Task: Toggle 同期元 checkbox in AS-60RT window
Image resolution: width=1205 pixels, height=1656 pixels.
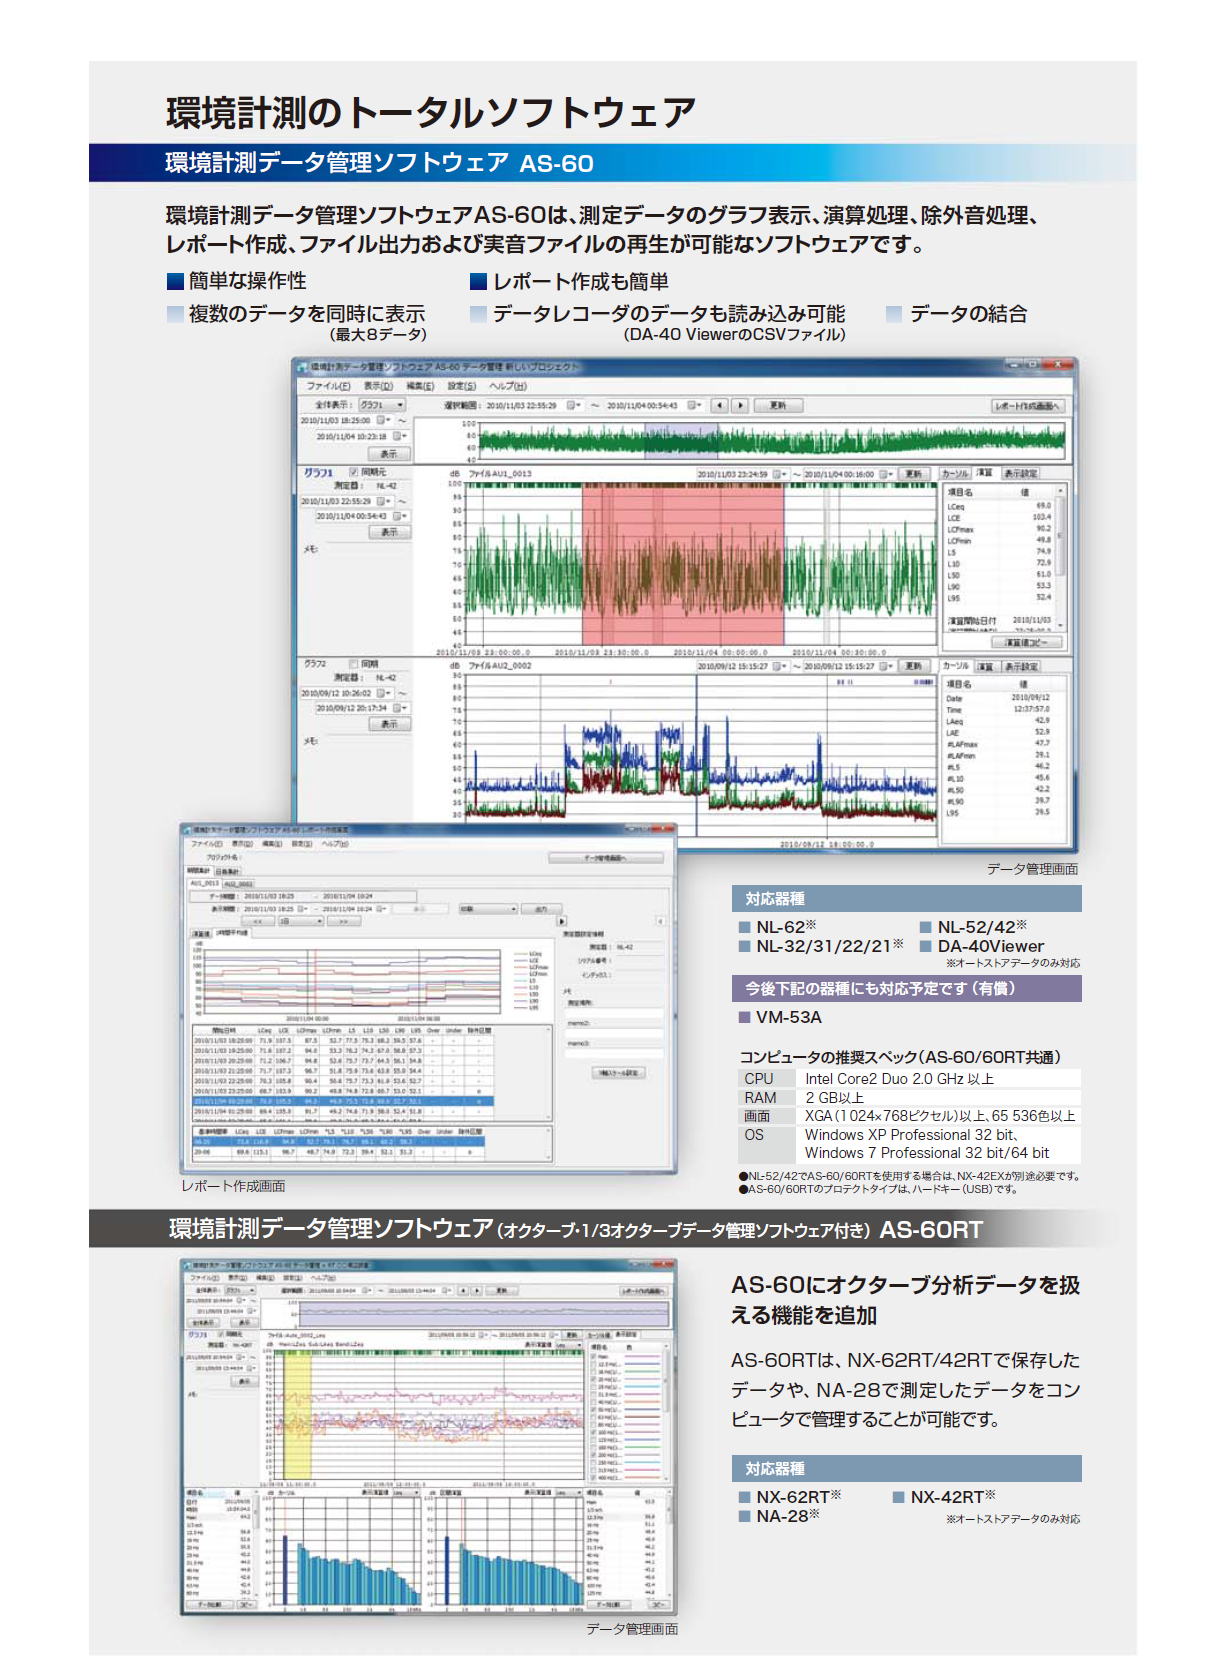Action: pos(219,1334)
